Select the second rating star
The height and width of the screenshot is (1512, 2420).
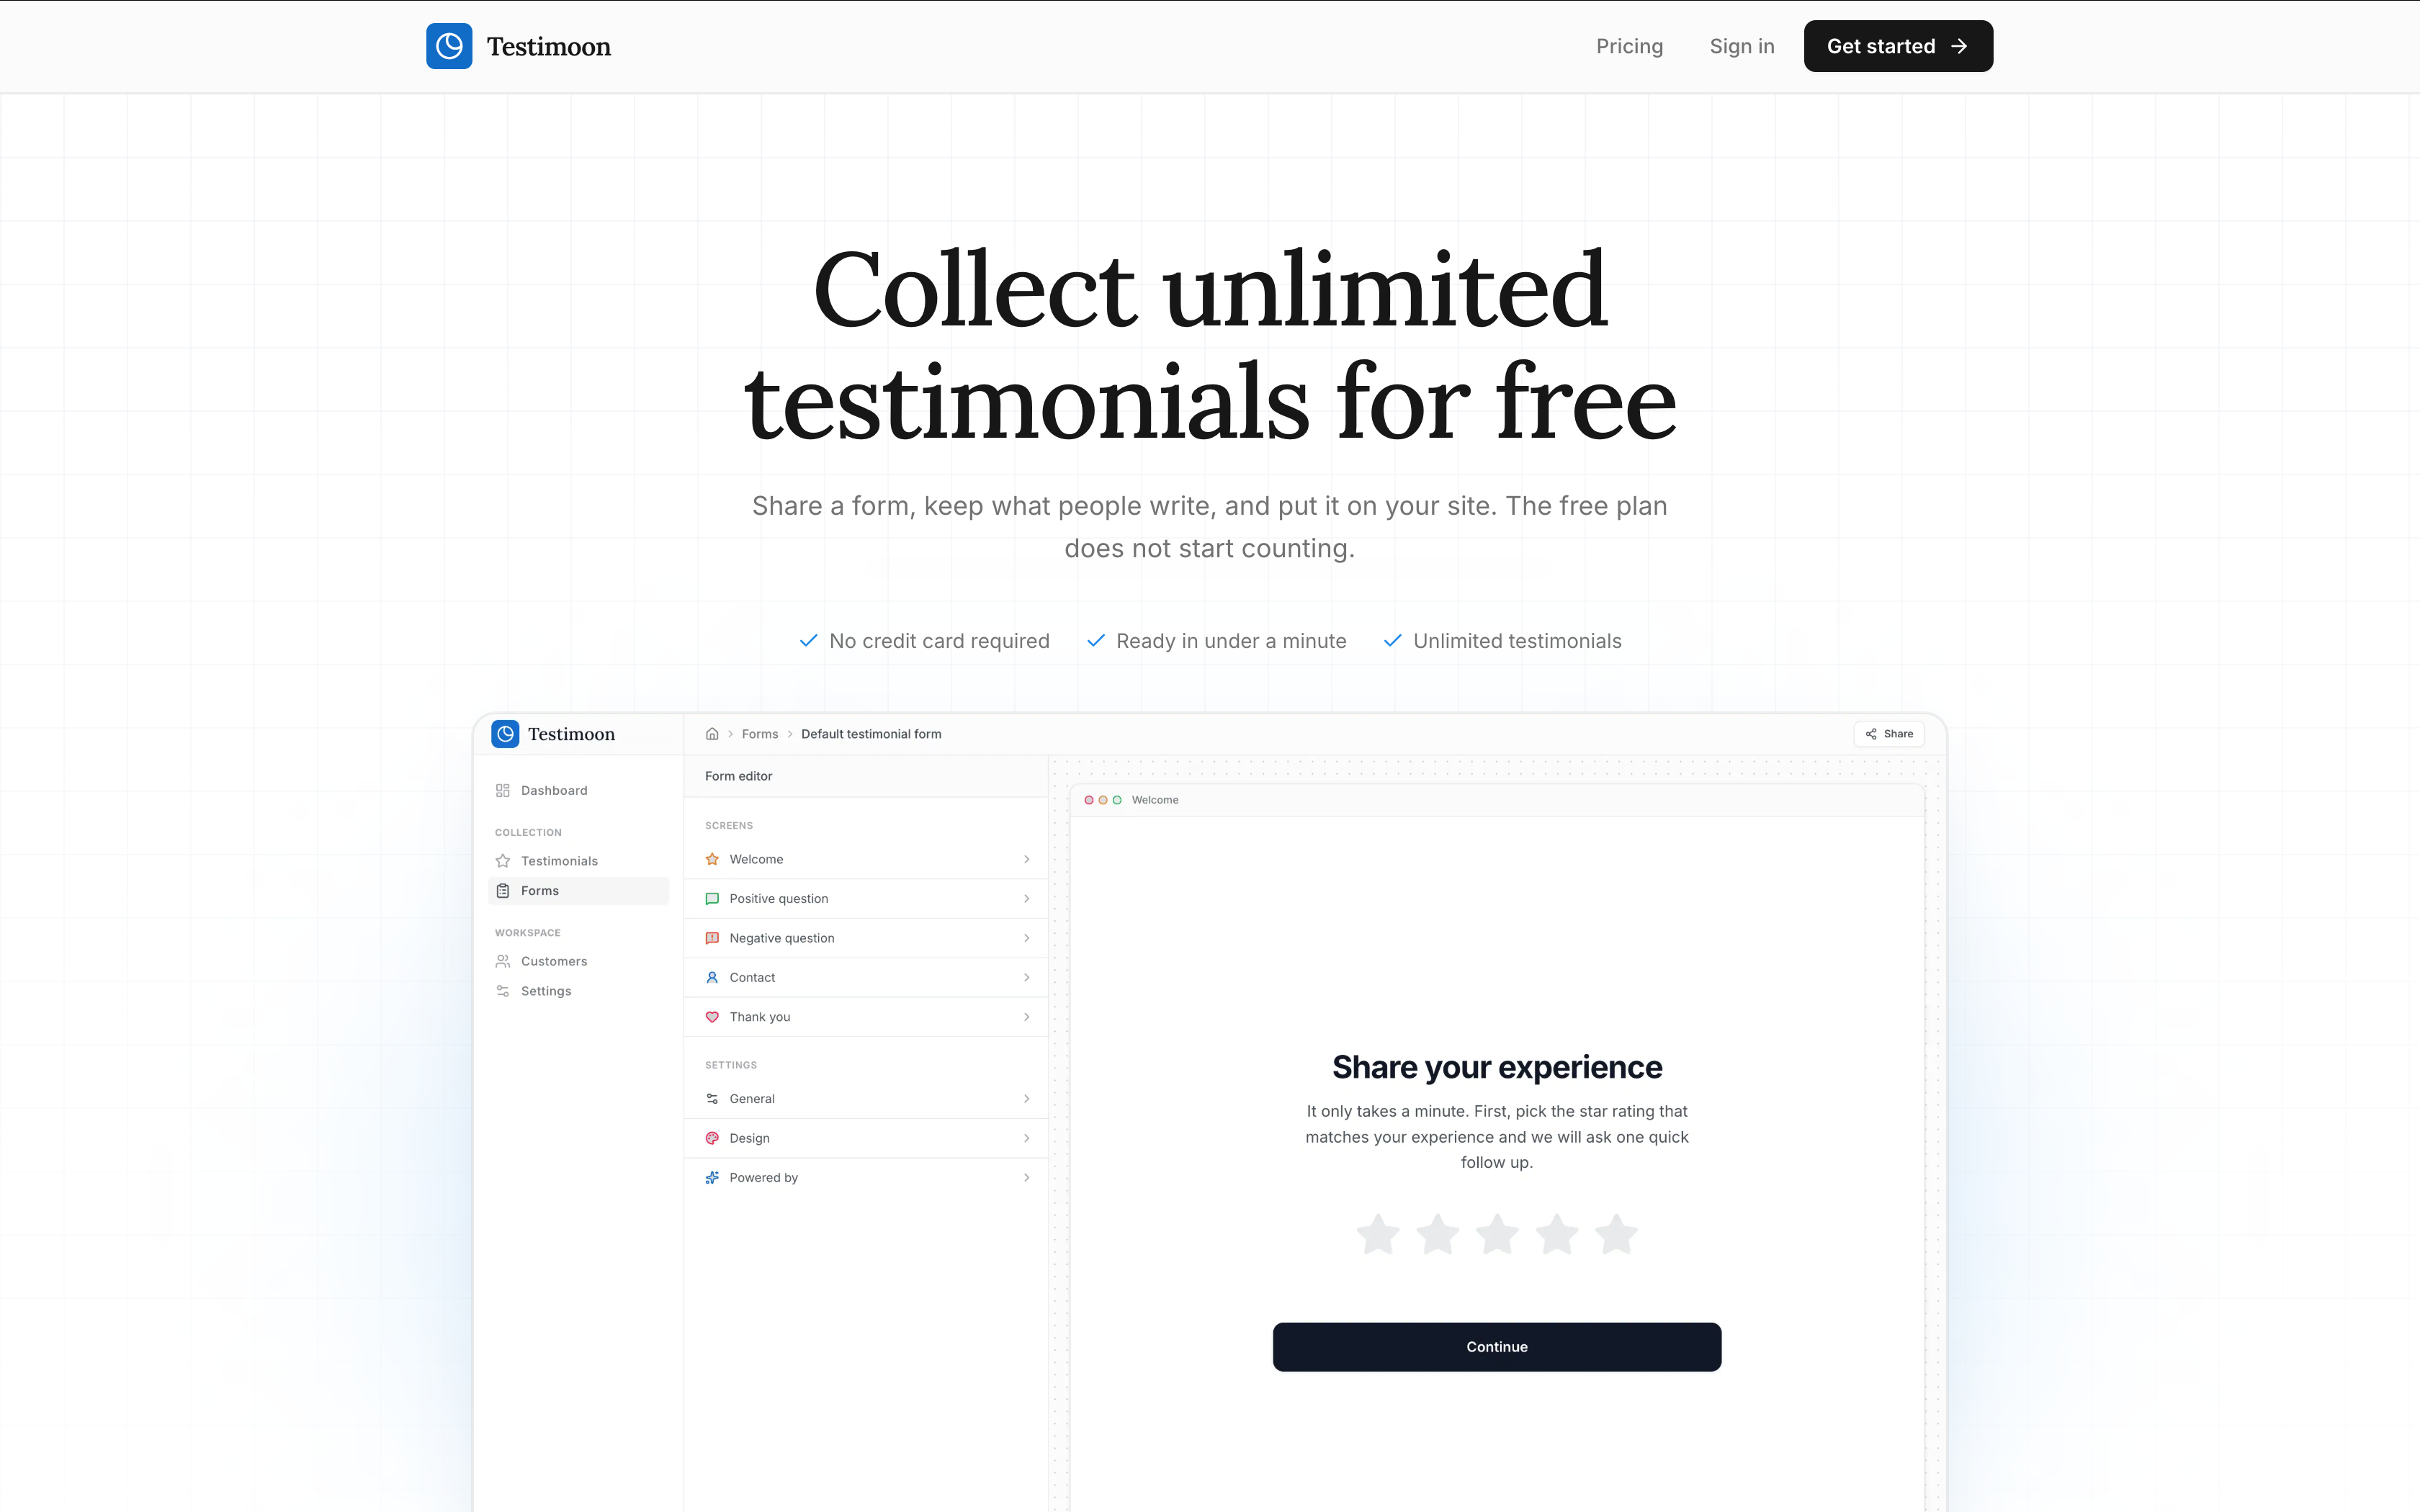[1438, 1234]
